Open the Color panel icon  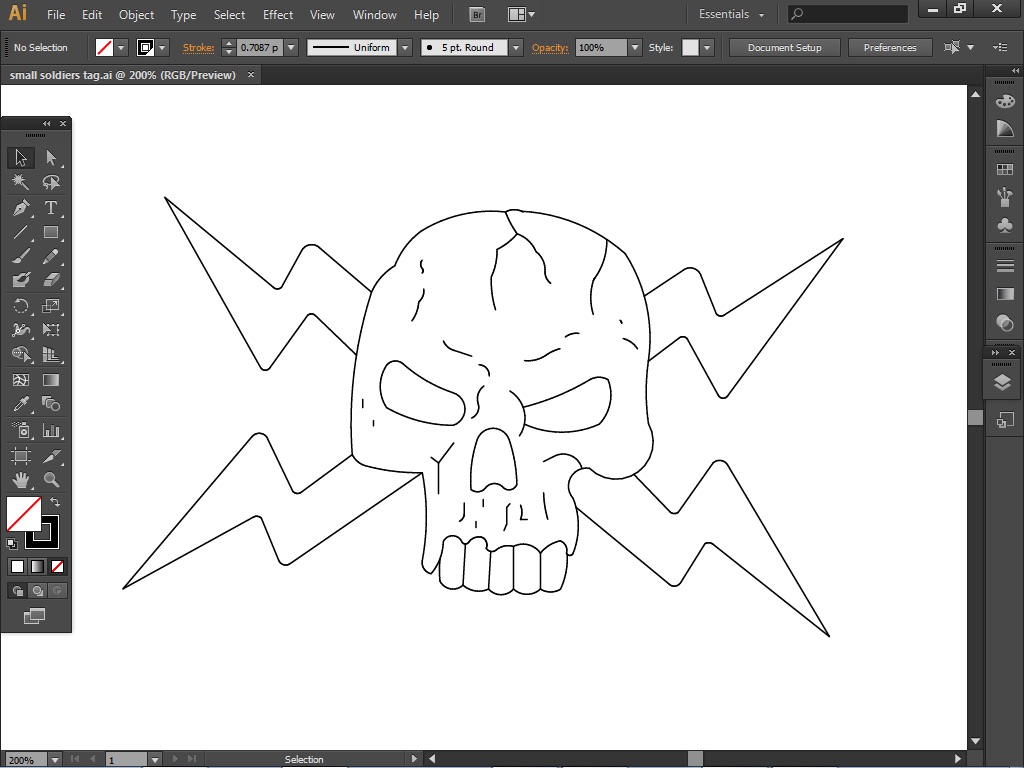click(1004, 101)
